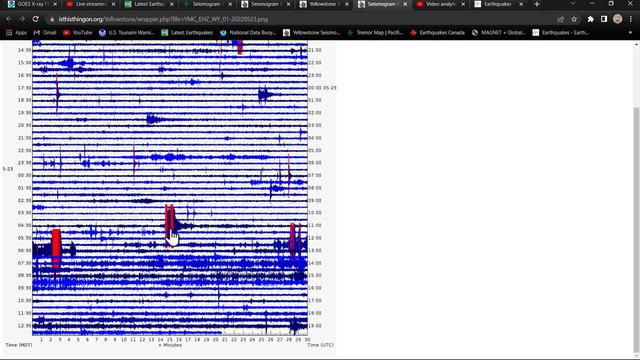Close the Live stream tab
640x360 pixels.
pyautogui.click(x=113, y=4)
